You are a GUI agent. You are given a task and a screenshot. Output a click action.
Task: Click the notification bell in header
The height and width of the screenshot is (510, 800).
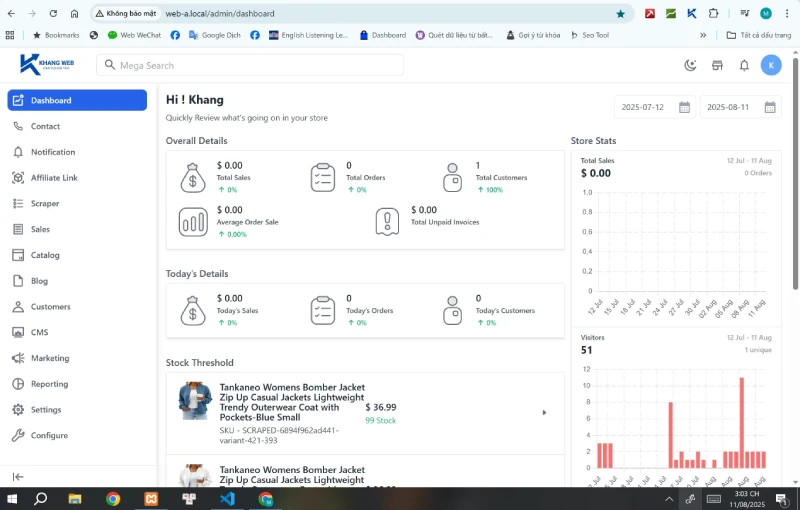pyautogui.click(x=744, y=65)
